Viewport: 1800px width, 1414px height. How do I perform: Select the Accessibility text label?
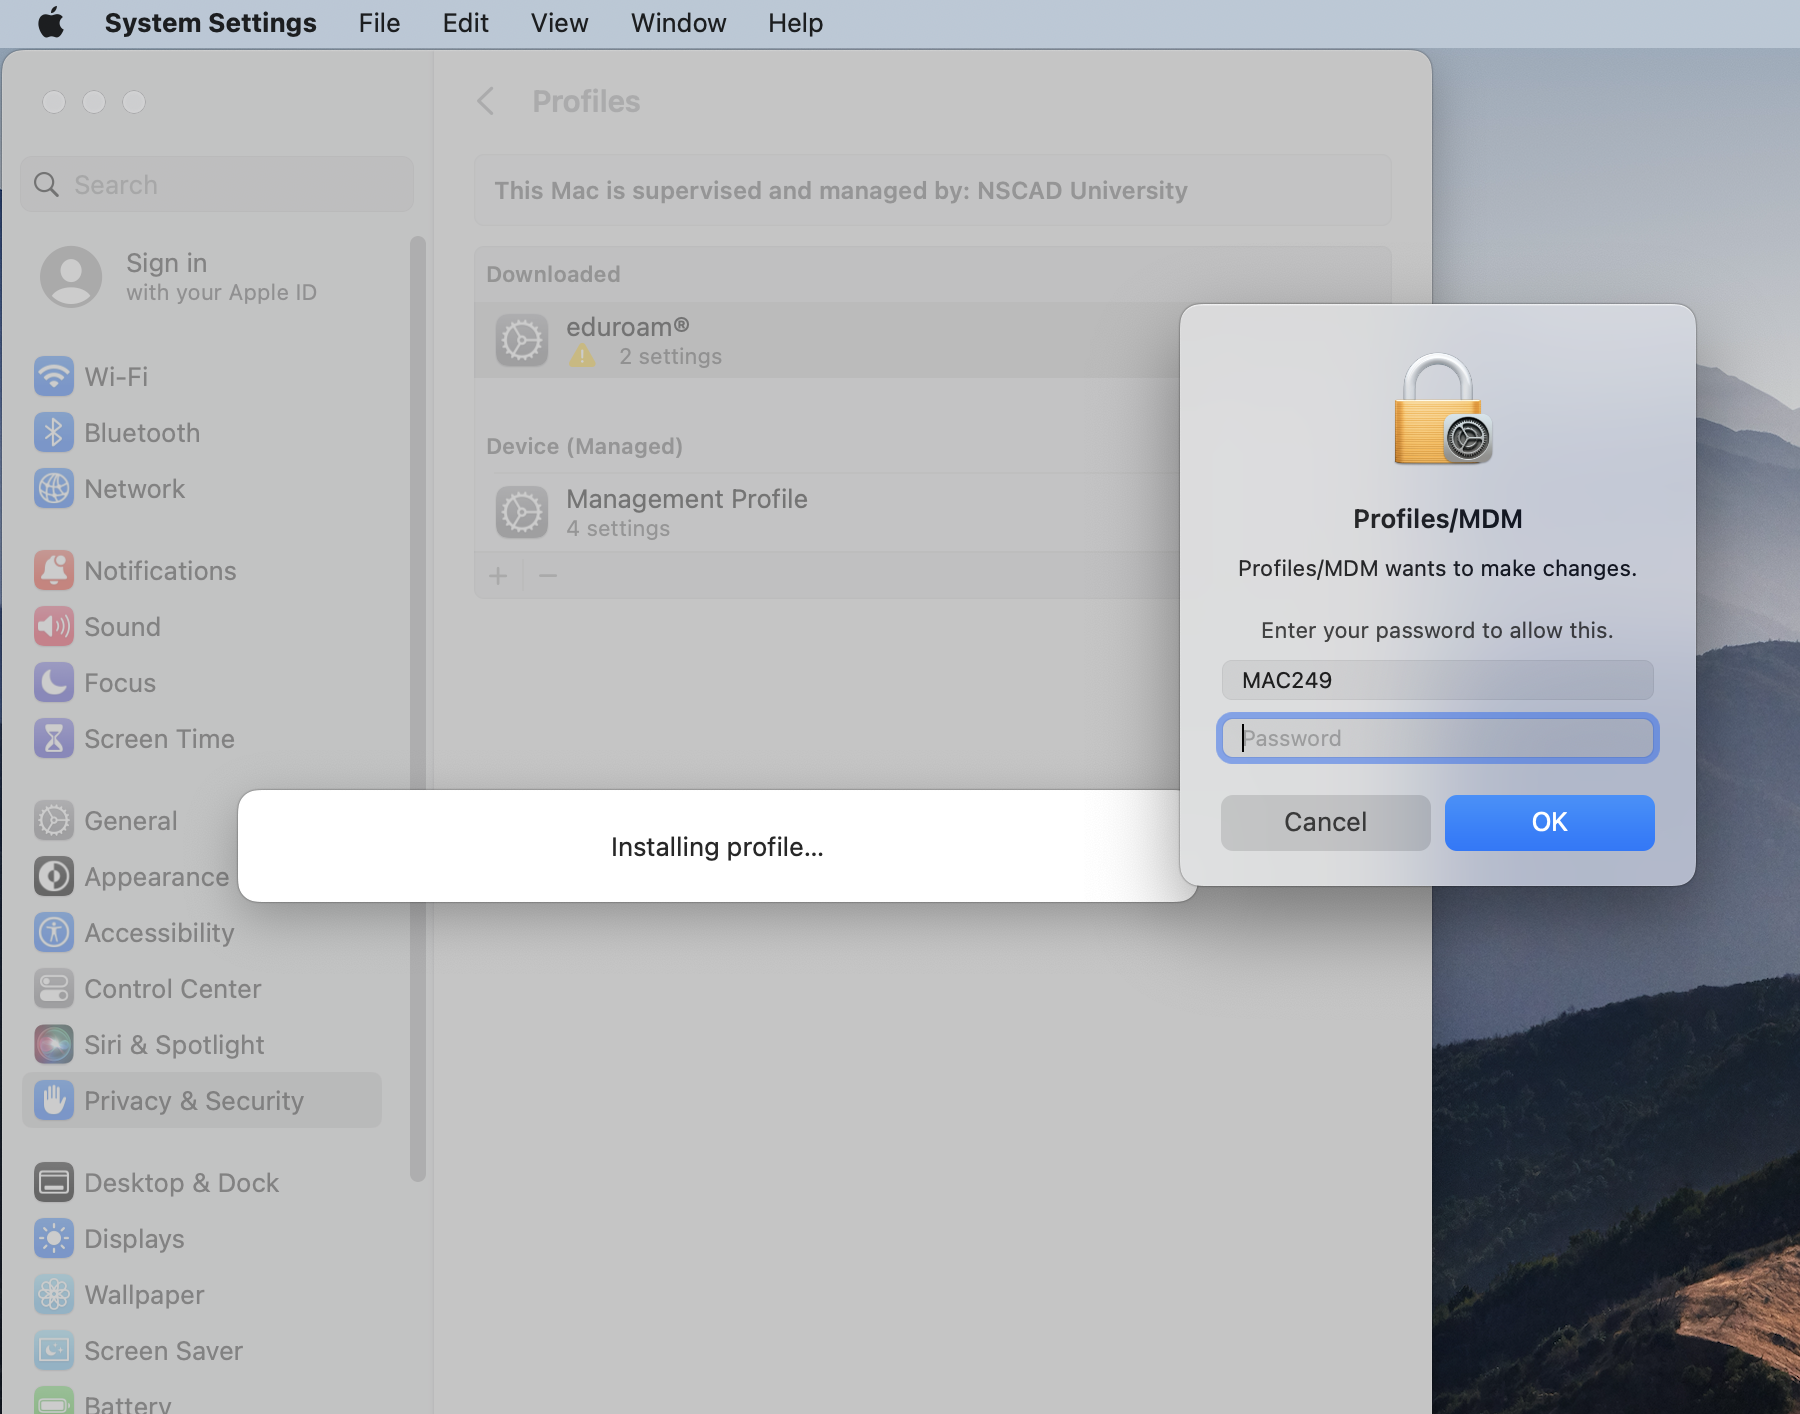click(159, 932)
